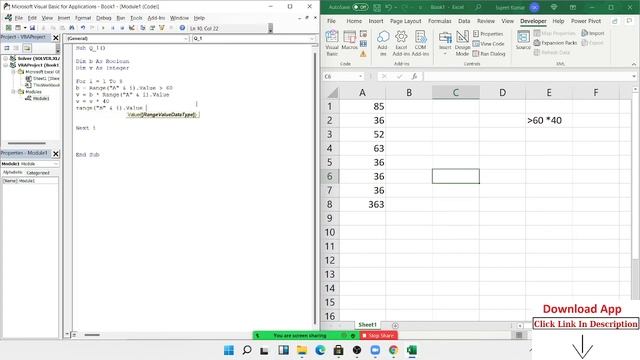The image size is (640, 360).
Task: Open Excel Add-ins gear icon
Action: pyautogui.click(x=401, y=43)
